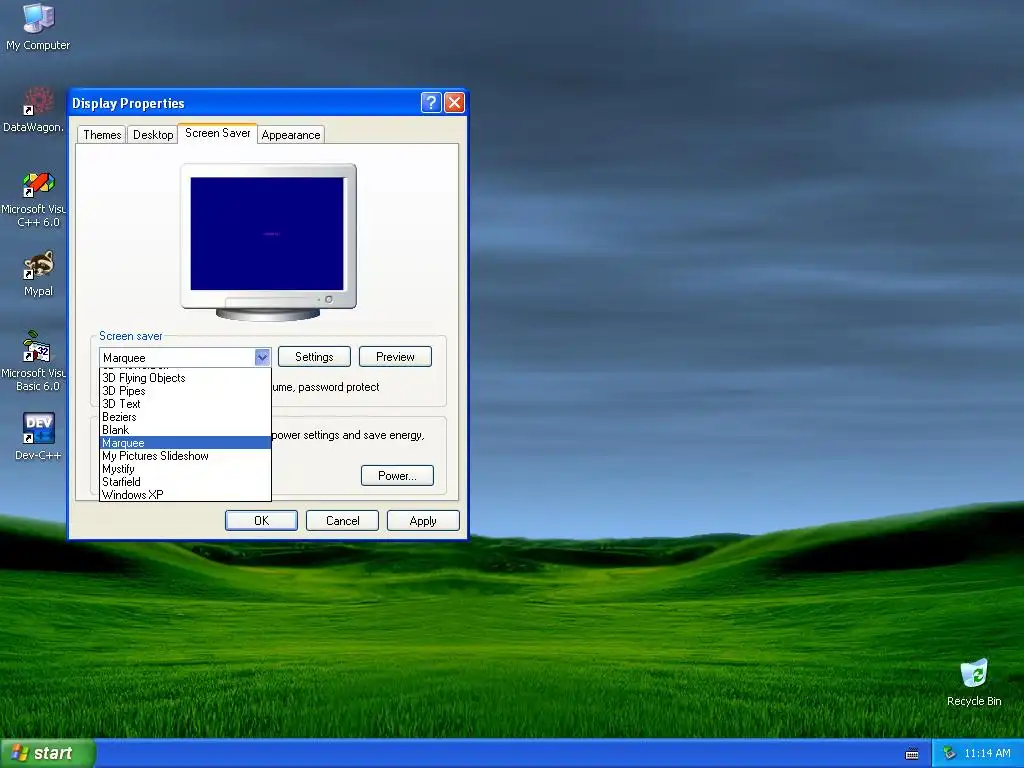Pick Starfield screen saver
This screenshot has height=768, width=1024.
point(185,482)
